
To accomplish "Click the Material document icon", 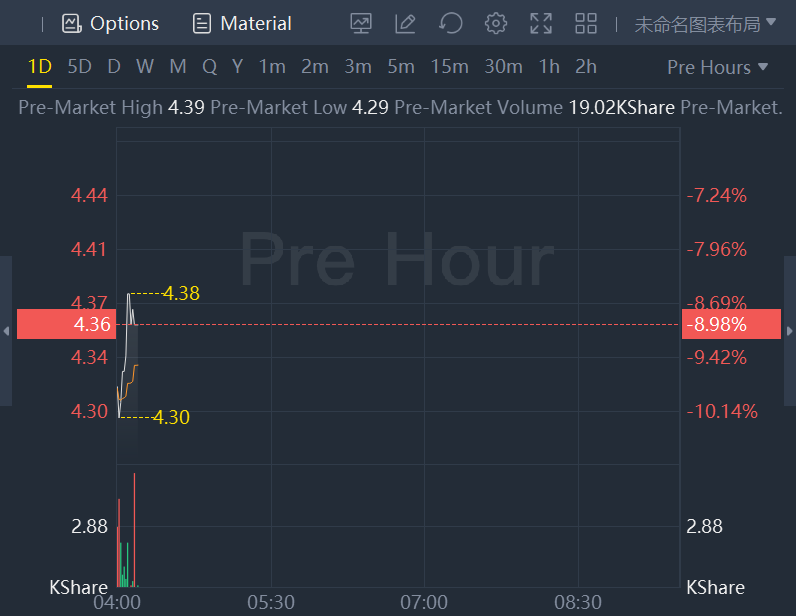I will tap(202, 23).
